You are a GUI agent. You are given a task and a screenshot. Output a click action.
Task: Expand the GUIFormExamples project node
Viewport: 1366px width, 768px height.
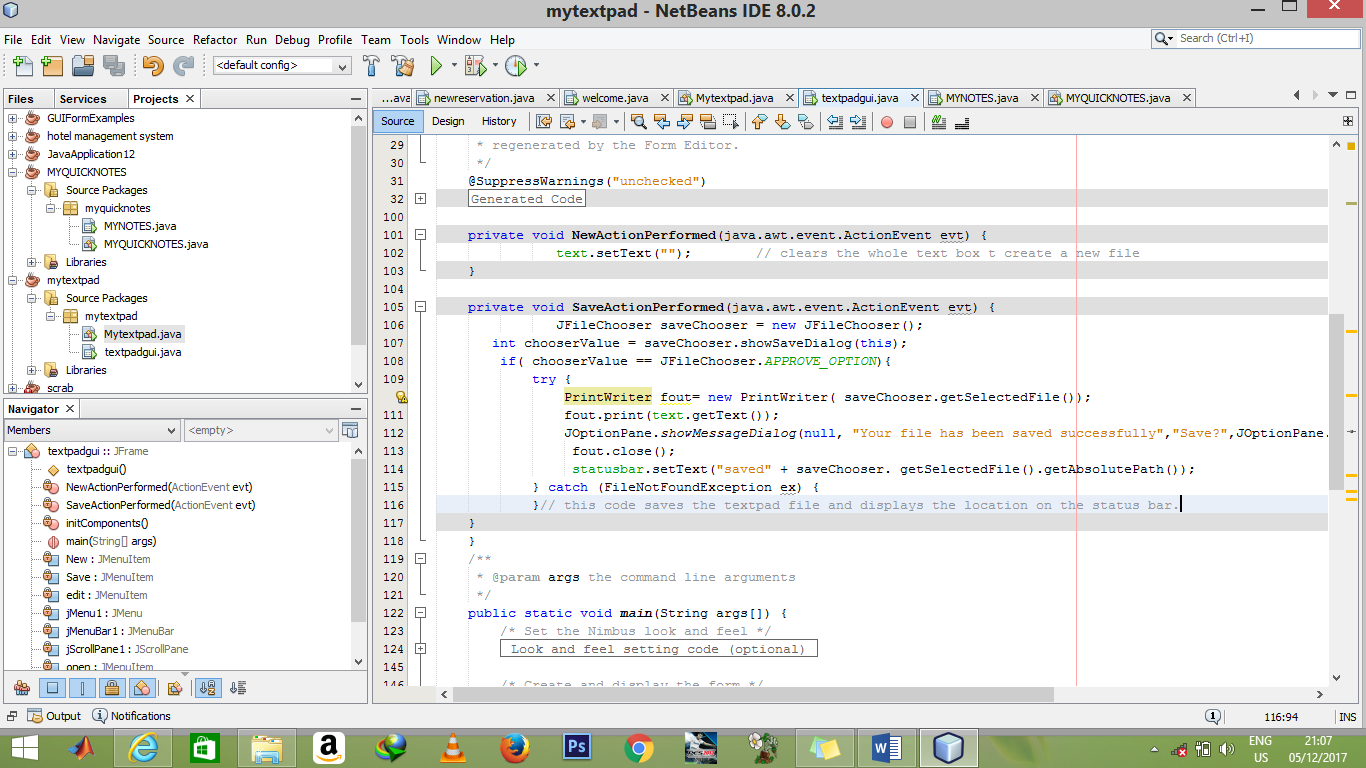[x=13, y=118]
